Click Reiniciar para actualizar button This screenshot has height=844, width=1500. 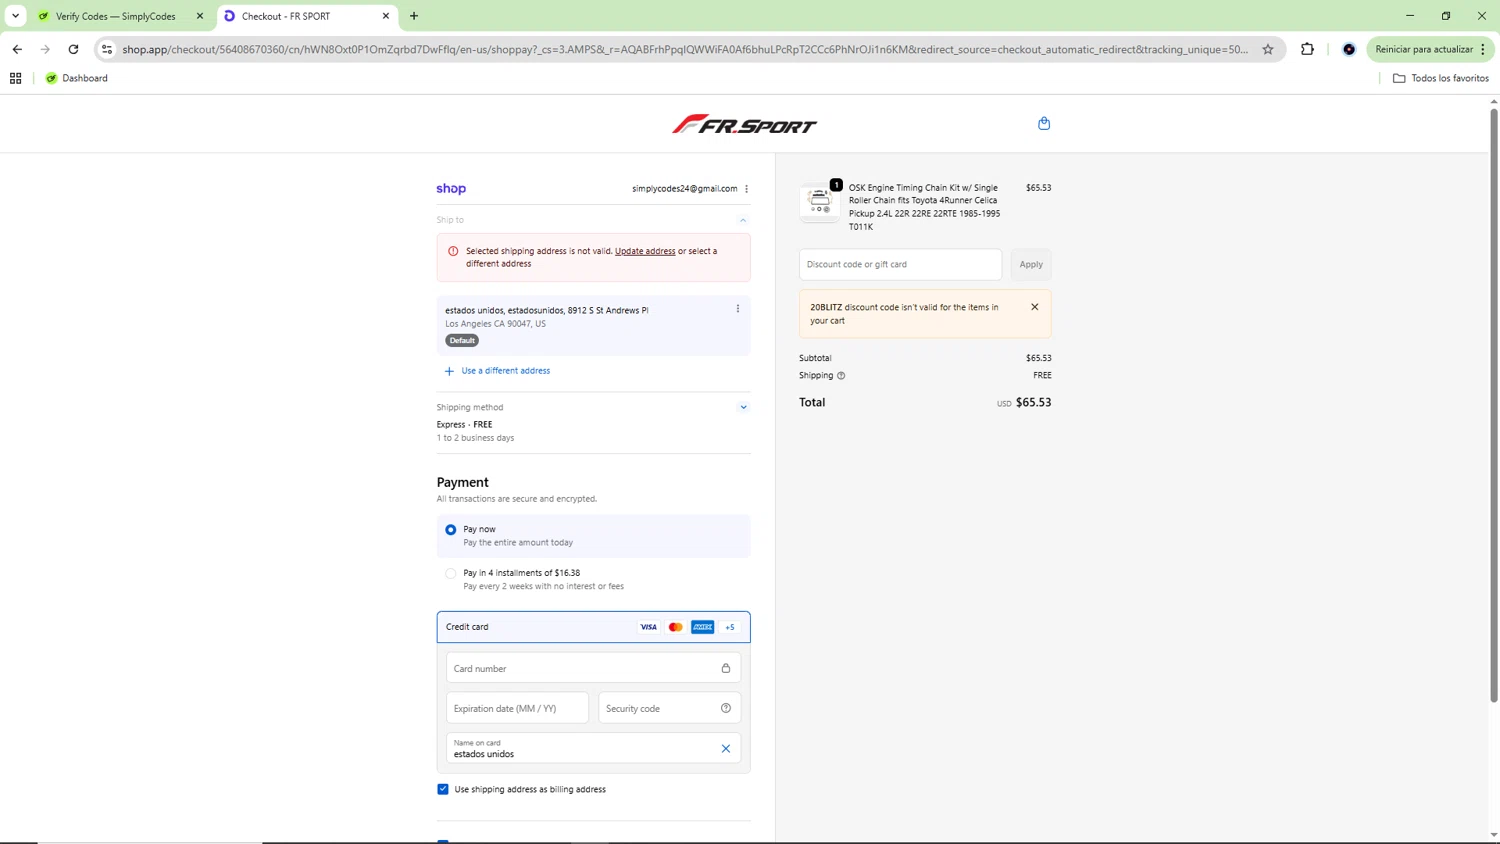(1430, 49)
